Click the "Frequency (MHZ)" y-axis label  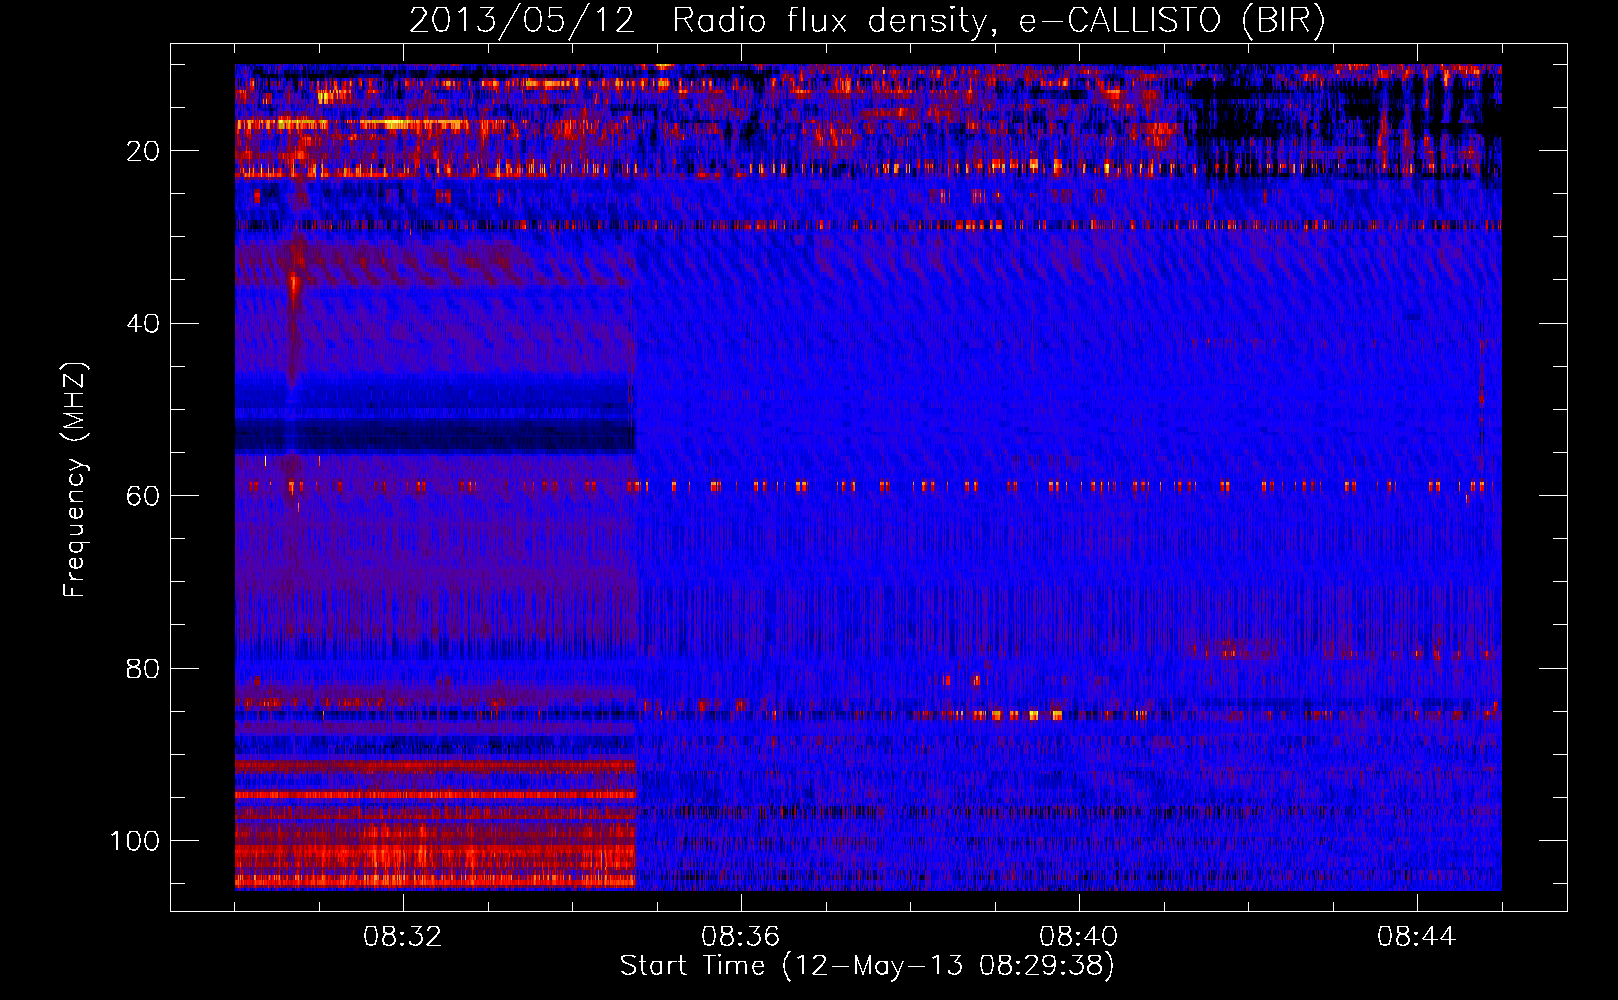tap(75, 479)
